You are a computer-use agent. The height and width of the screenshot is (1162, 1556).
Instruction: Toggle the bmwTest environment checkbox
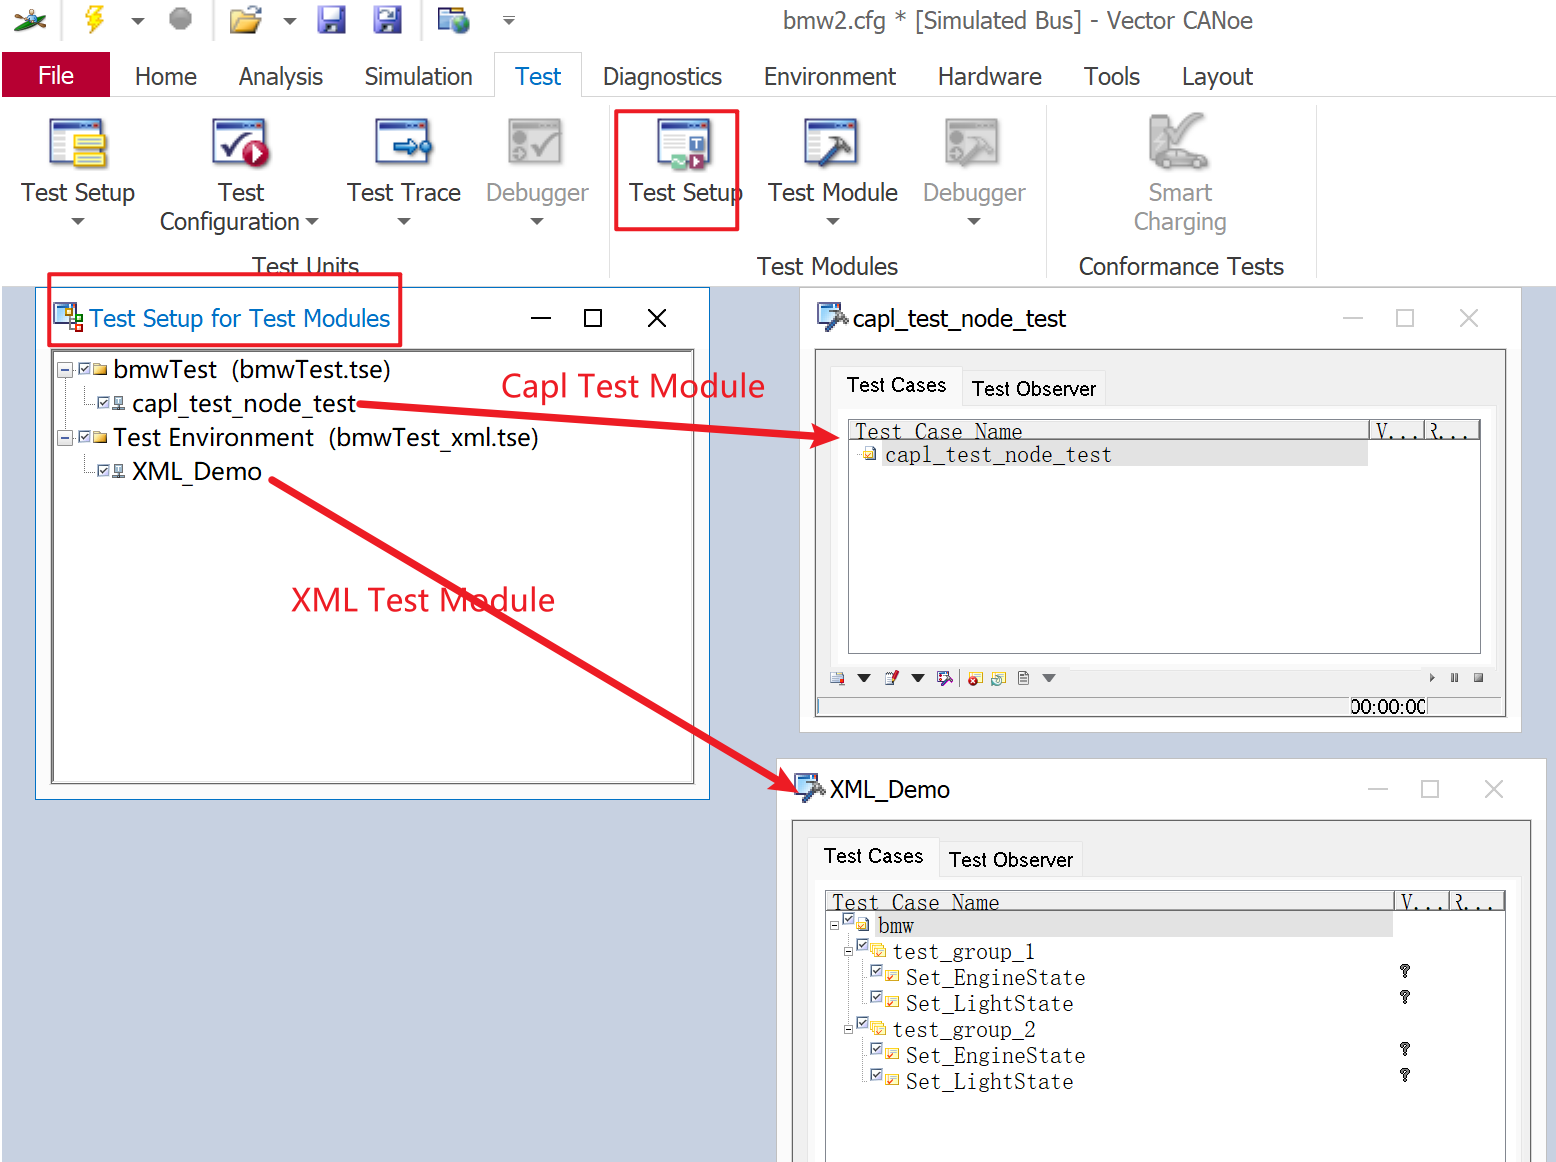click(x=85, y=369)
